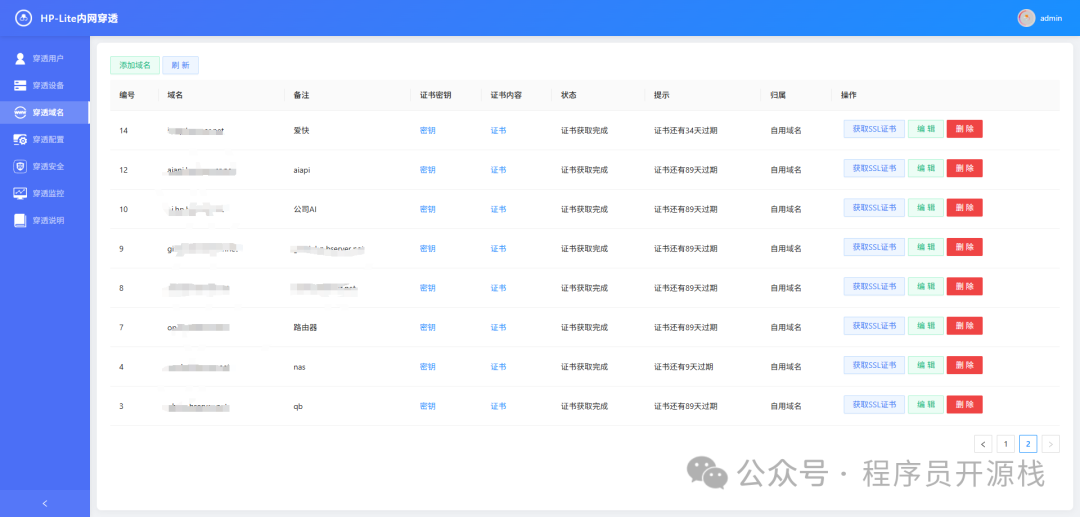Viewport: 1080px width, 517px height.
Task: Delete the 公司AI domain row
Action: click(x=964, y=209)
